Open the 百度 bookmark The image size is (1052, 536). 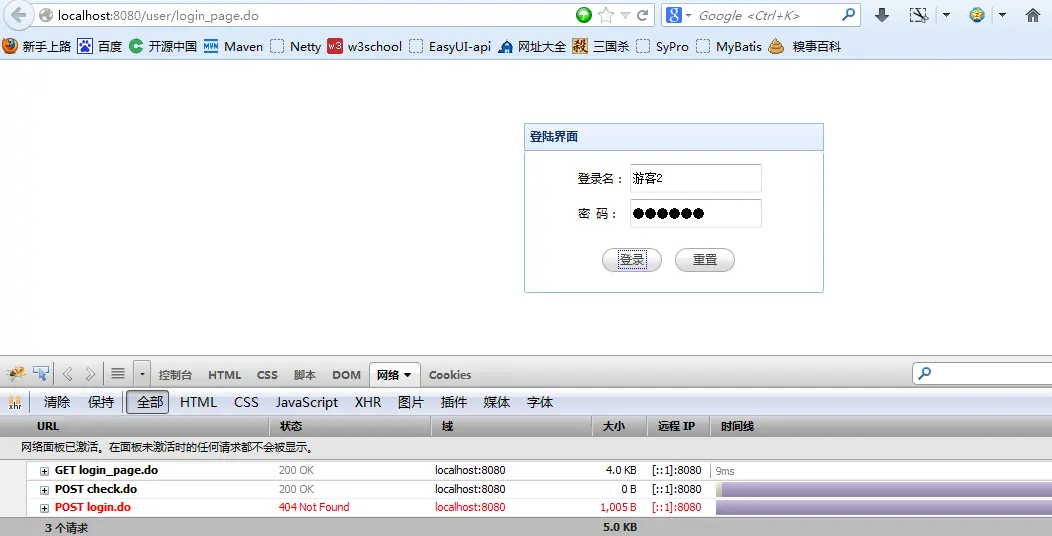click(x=99, y=46)
